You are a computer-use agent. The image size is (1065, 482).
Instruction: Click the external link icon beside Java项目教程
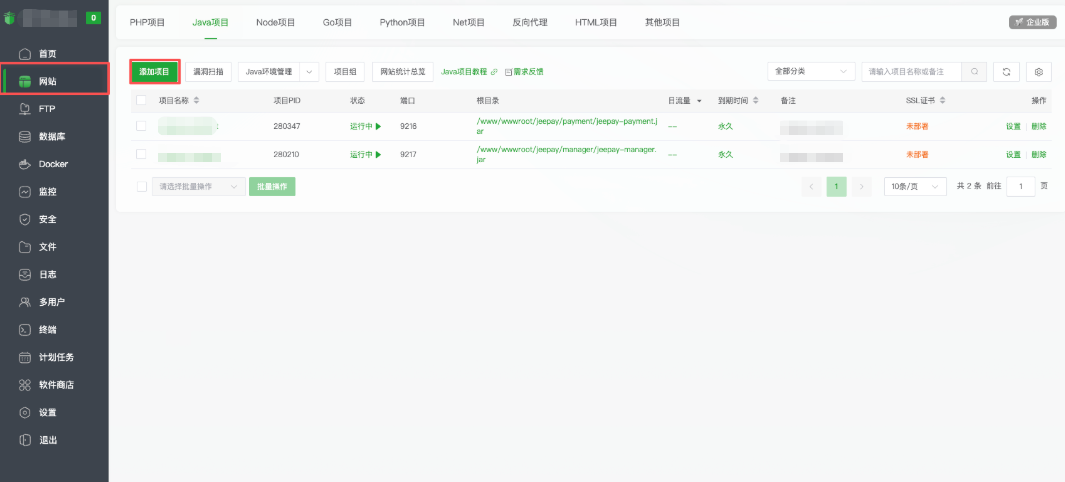(x=494, y=71)
